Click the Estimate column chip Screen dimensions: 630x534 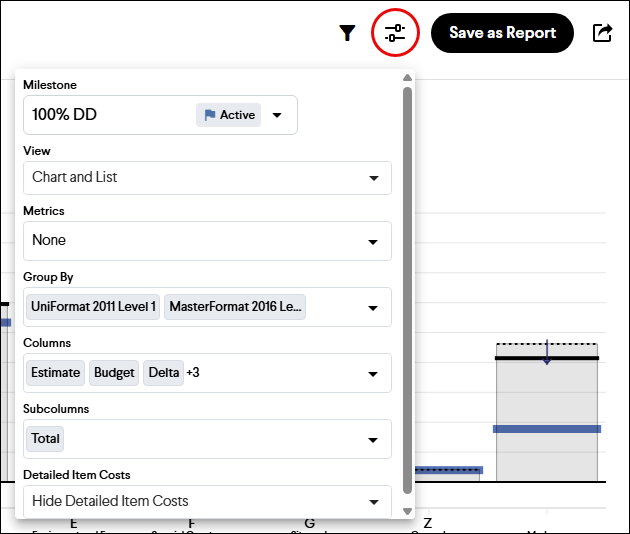click(55, 373)
